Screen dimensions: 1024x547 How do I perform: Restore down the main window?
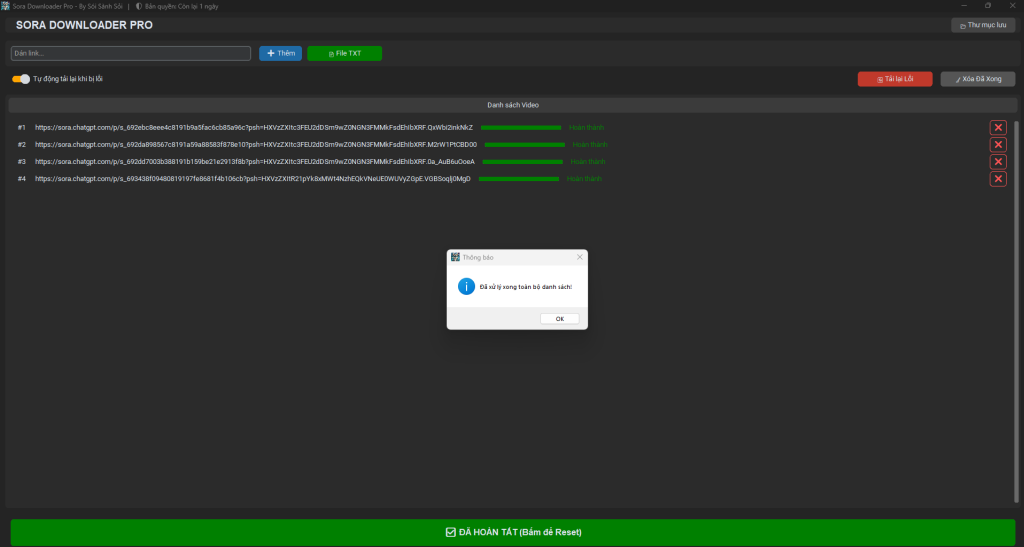tap(988, 6)
